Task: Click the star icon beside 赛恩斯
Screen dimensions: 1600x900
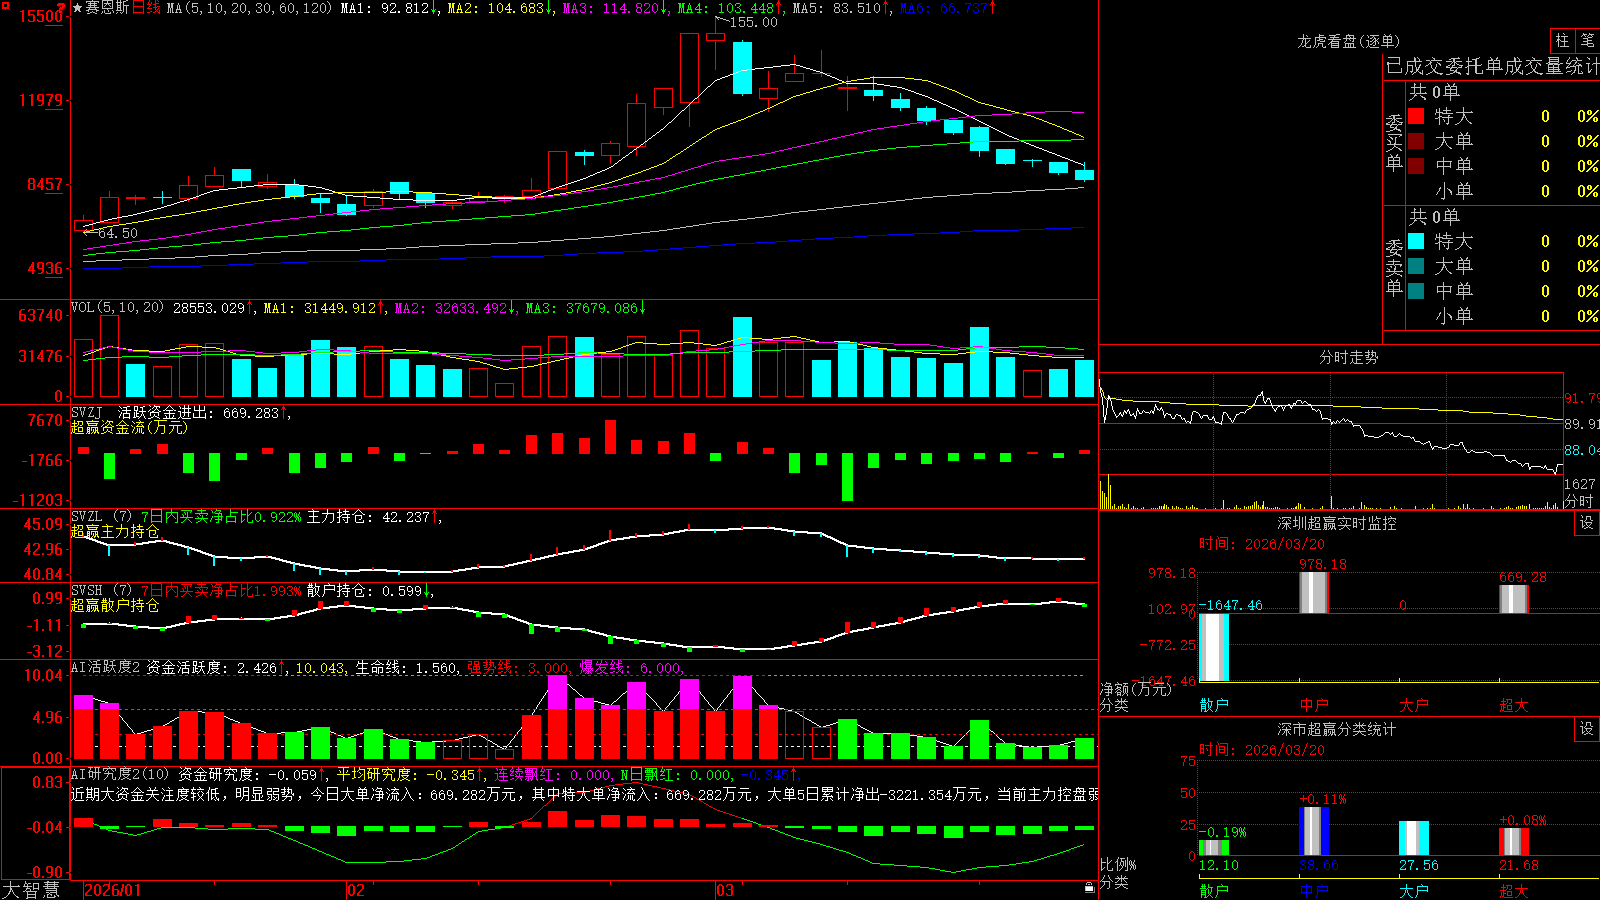Action: pyautogui.click(x=77, y=8)
